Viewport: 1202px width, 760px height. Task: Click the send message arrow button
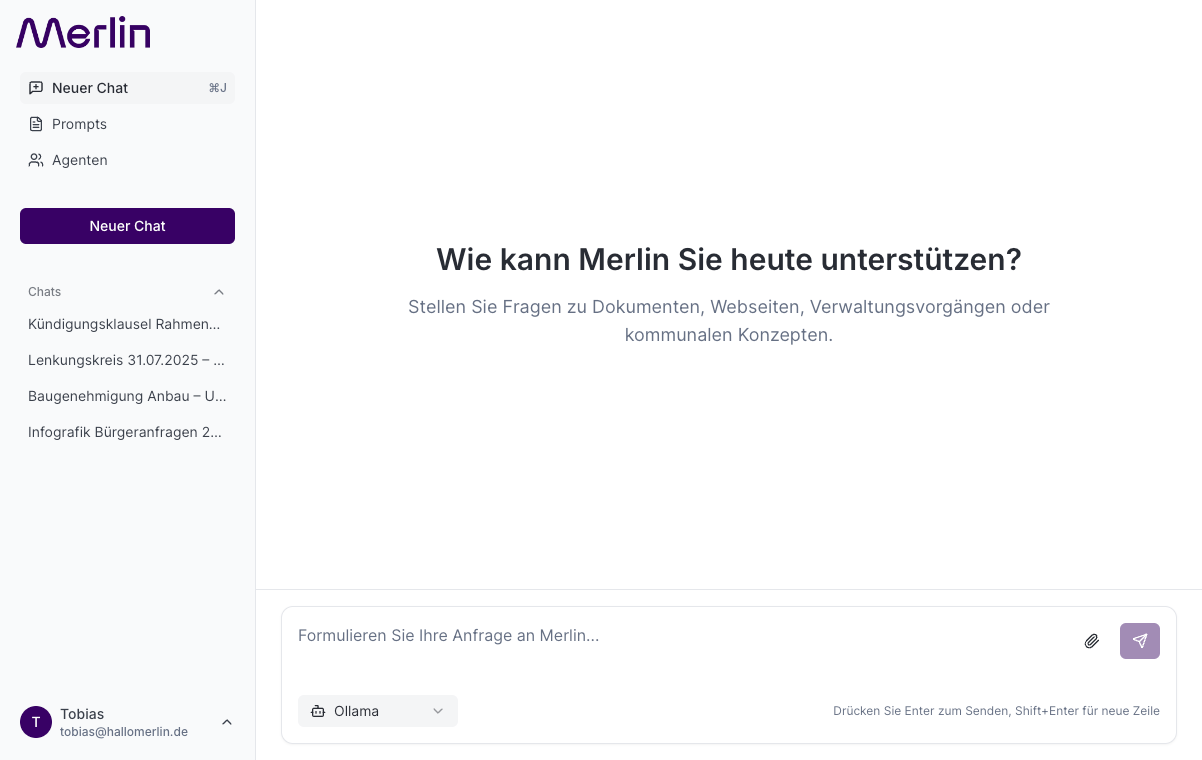coord(1140,641)
